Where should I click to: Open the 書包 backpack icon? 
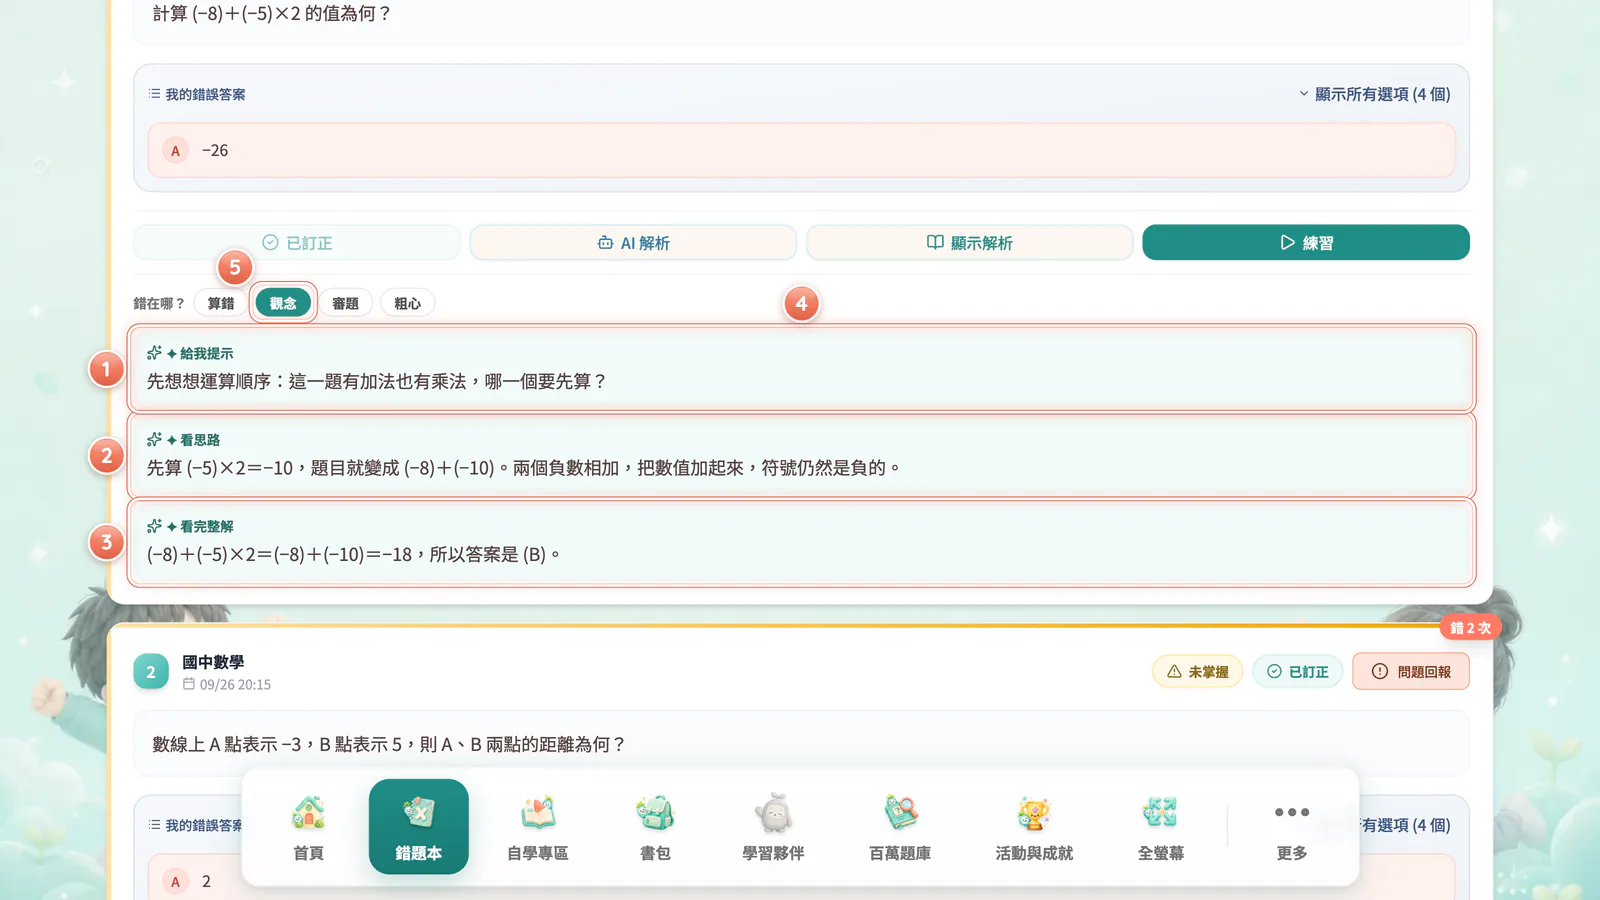(x=655, y=827)
